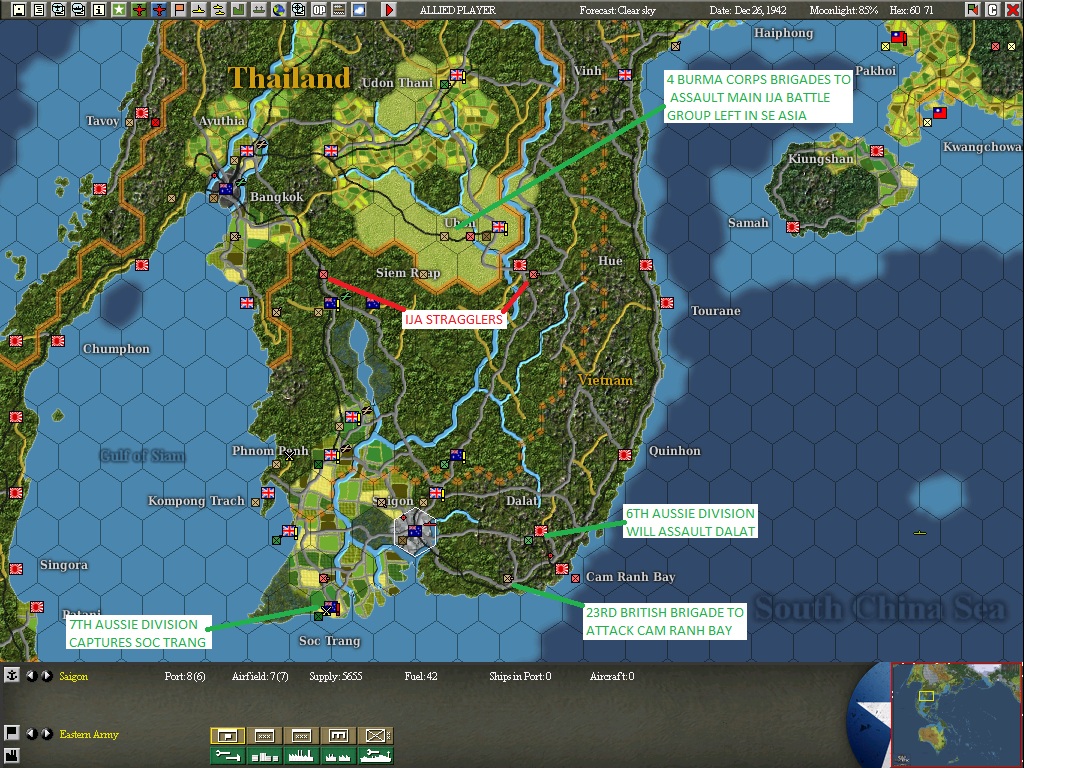The image size is (1078, 774).
Task: Click the green star icon in toolbar
Action: (x=118, y=10)
